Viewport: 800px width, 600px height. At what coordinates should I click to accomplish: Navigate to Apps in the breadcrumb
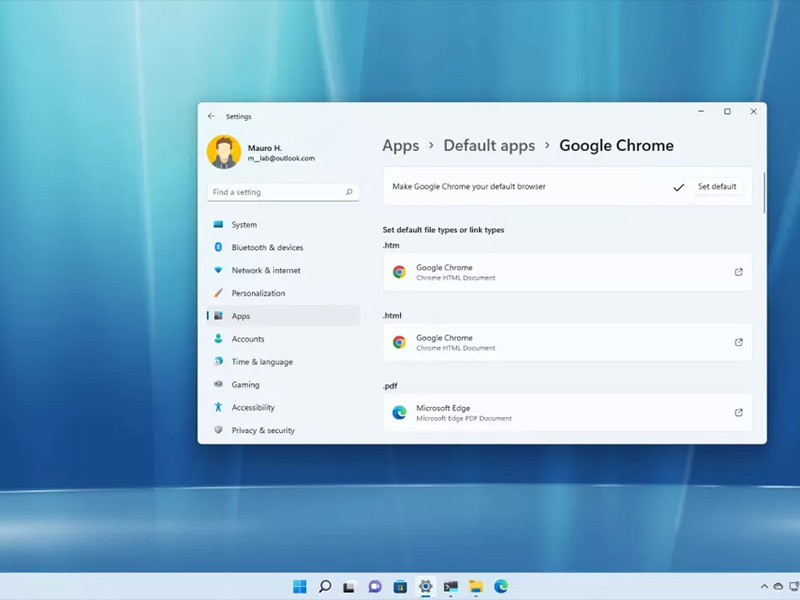[x=401, y=146]
